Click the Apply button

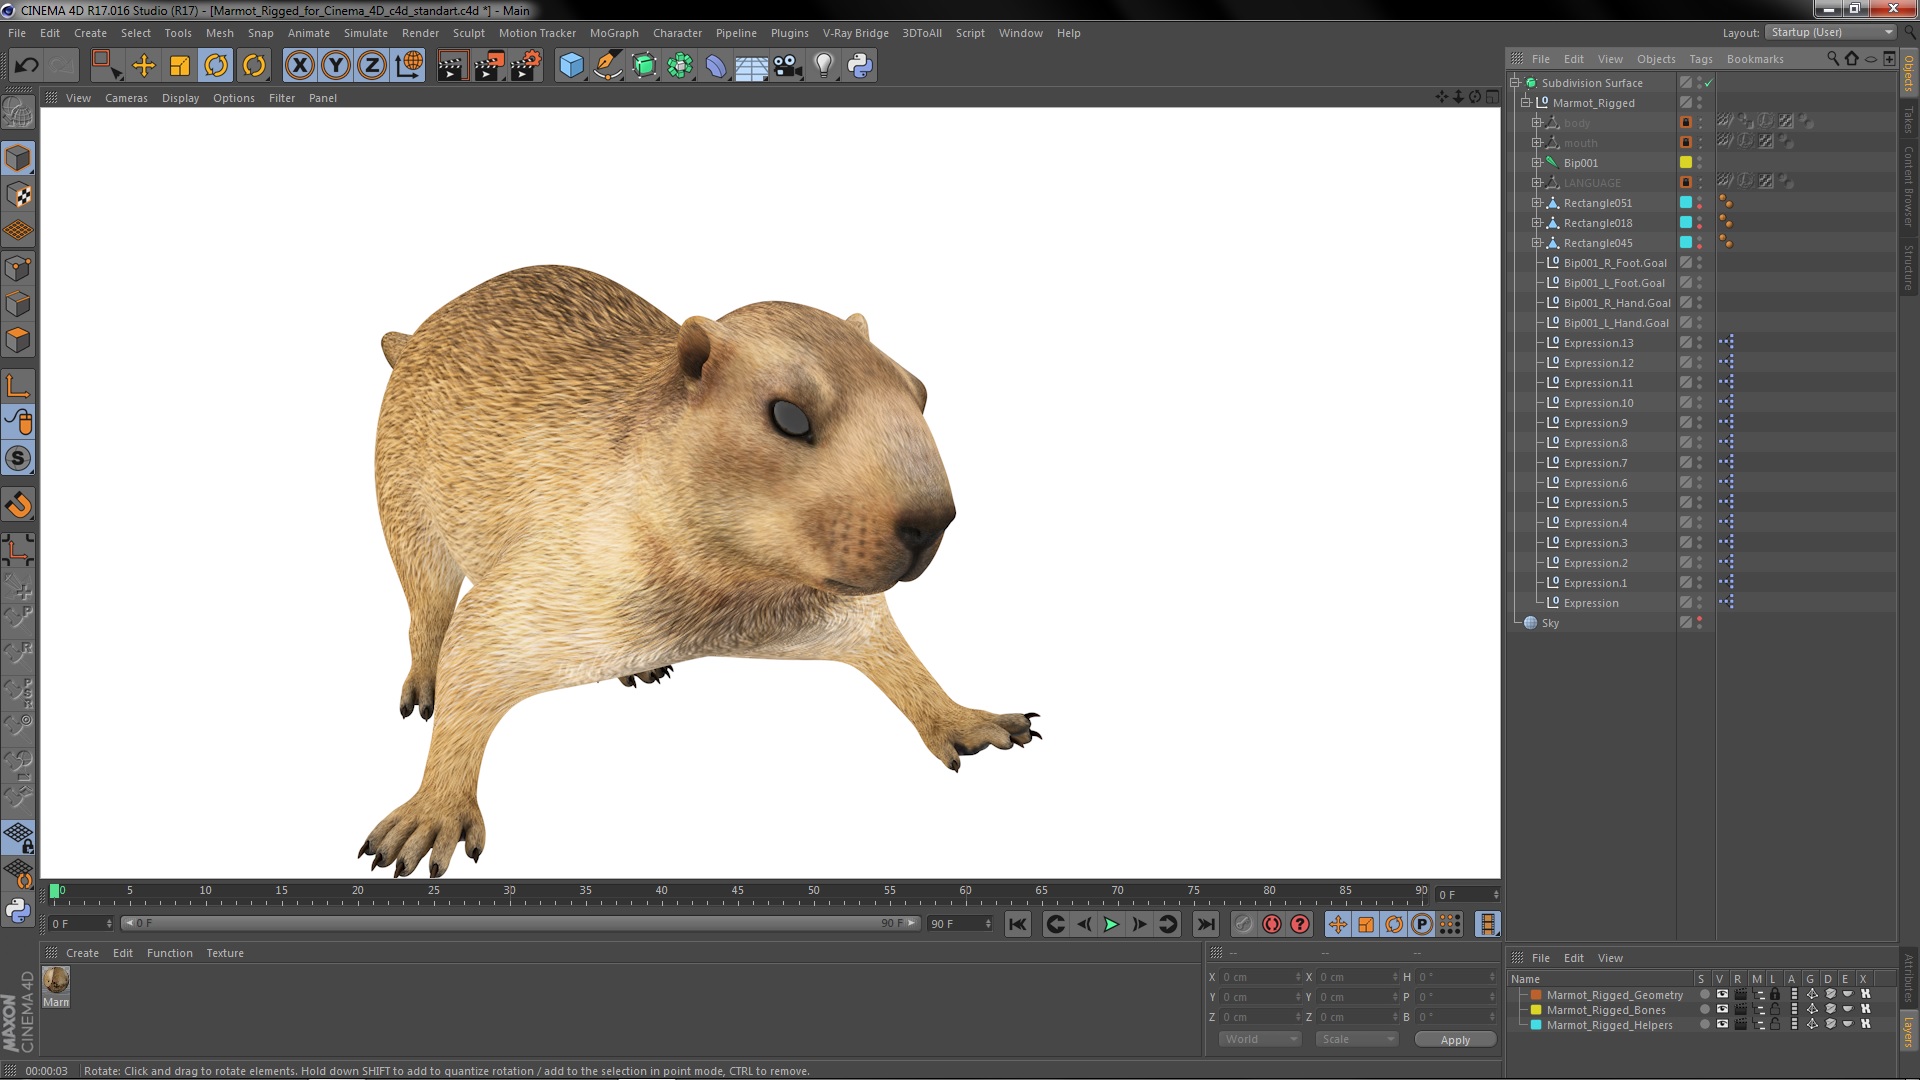1454,1040
